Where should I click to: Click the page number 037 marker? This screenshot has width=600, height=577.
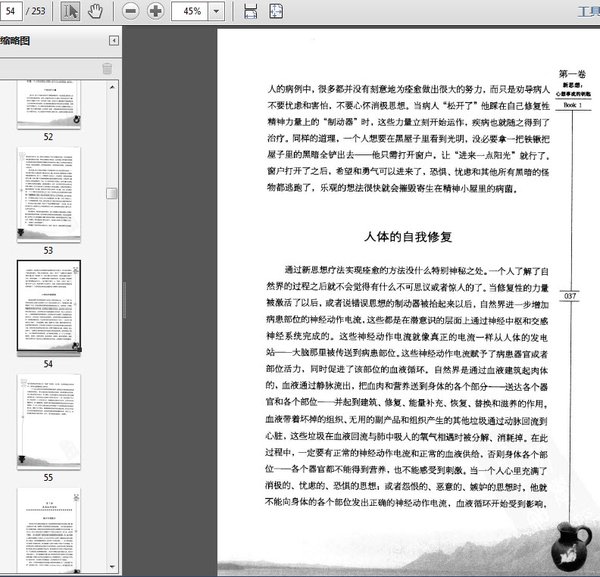click(x=570, y=296)
